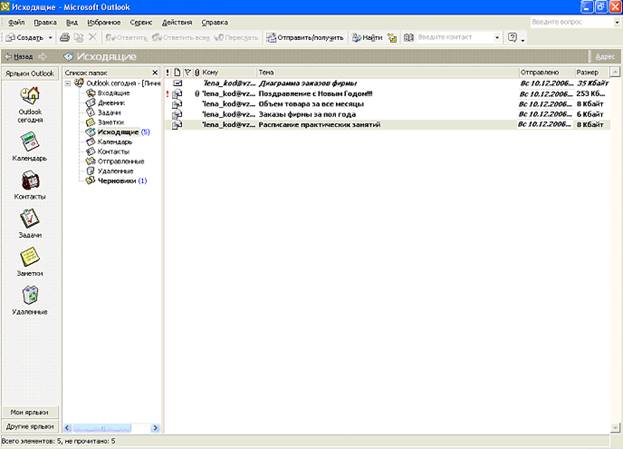623x449 pixels.
Task: Click importance mark on Поздравление с Новым Годом row
Action: point(168,94)
